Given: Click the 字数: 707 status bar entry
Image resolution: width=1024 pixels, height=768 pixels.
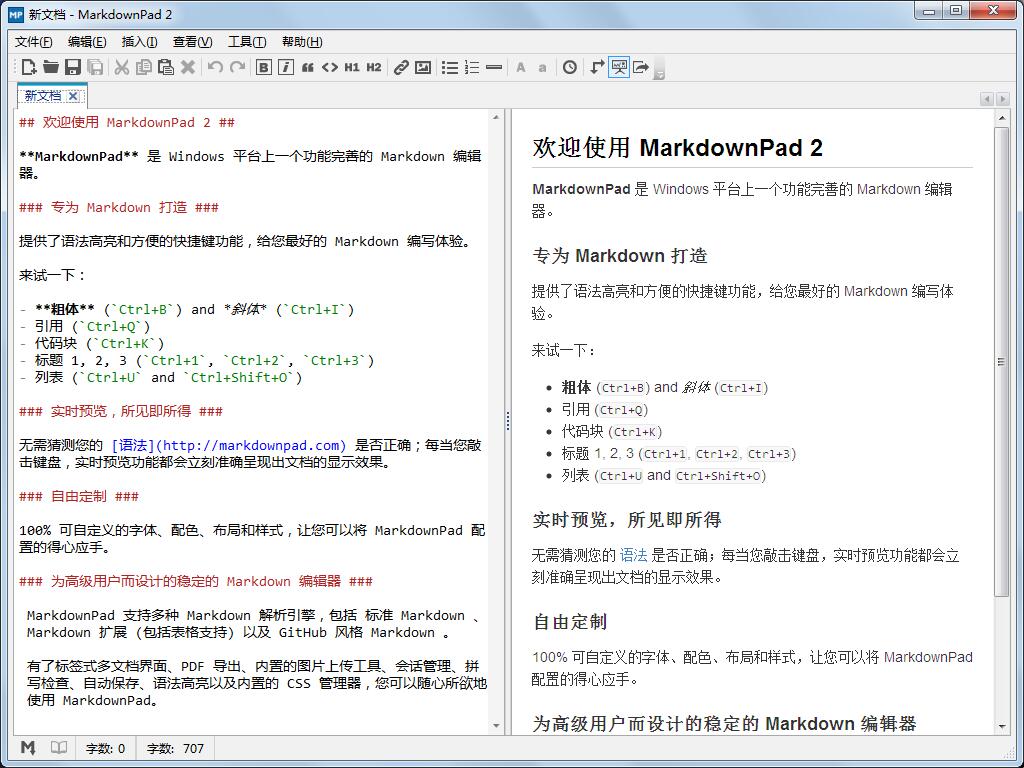Looking at the screenshot, I should 175,748.
